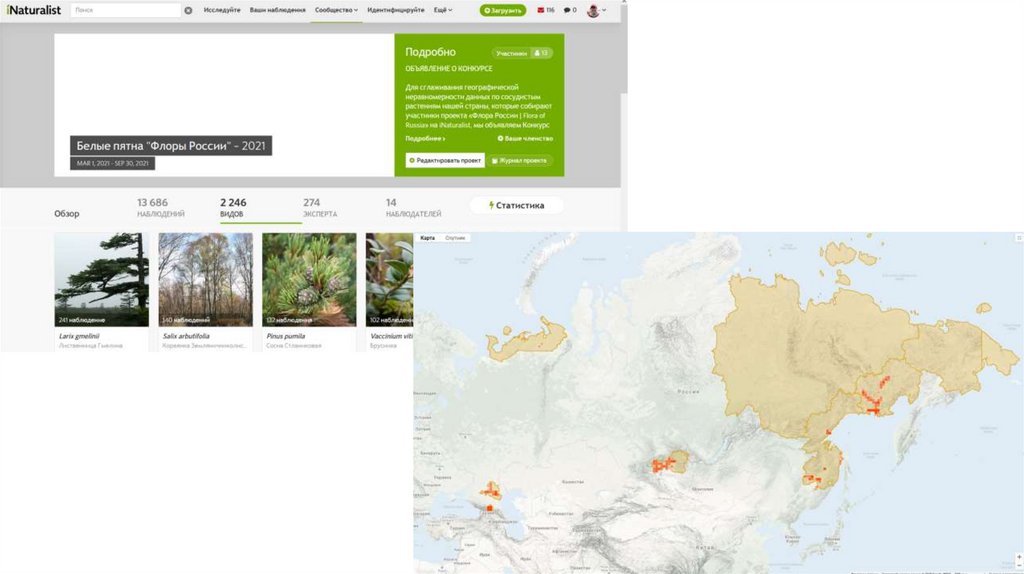Open the 'Статистика' button
This screenshot has height=574, width=1024.
516,205
